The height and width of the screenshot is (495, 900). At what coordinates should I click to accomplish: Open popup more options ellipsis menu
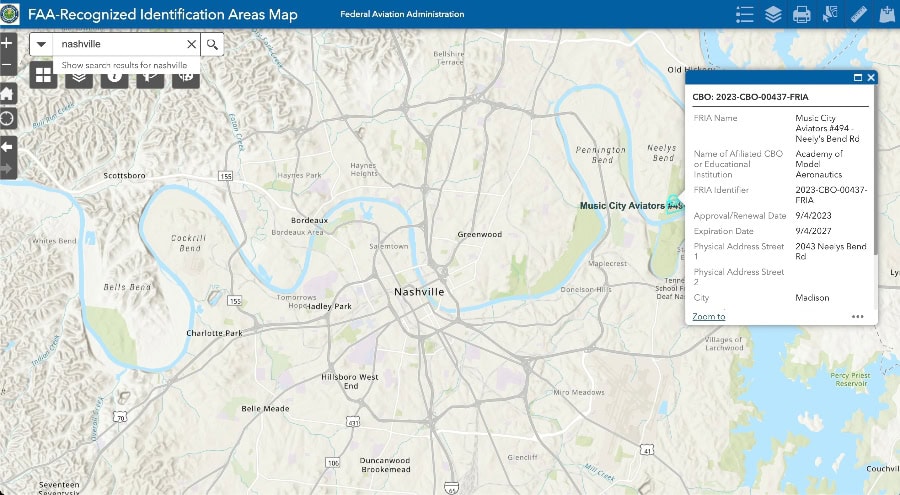pyautogui.click(x=857, y=316)
